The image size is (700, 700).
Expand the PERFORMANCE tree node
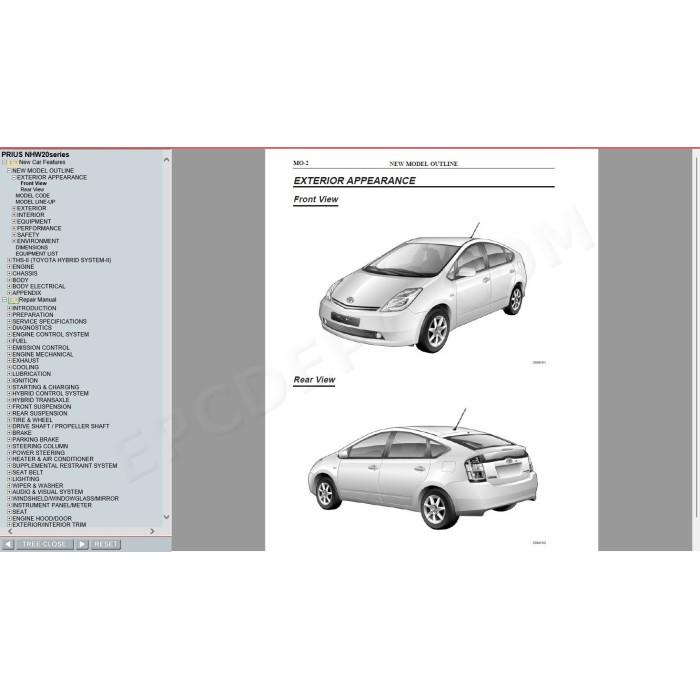pyautogui.click(x=14, y=228)
